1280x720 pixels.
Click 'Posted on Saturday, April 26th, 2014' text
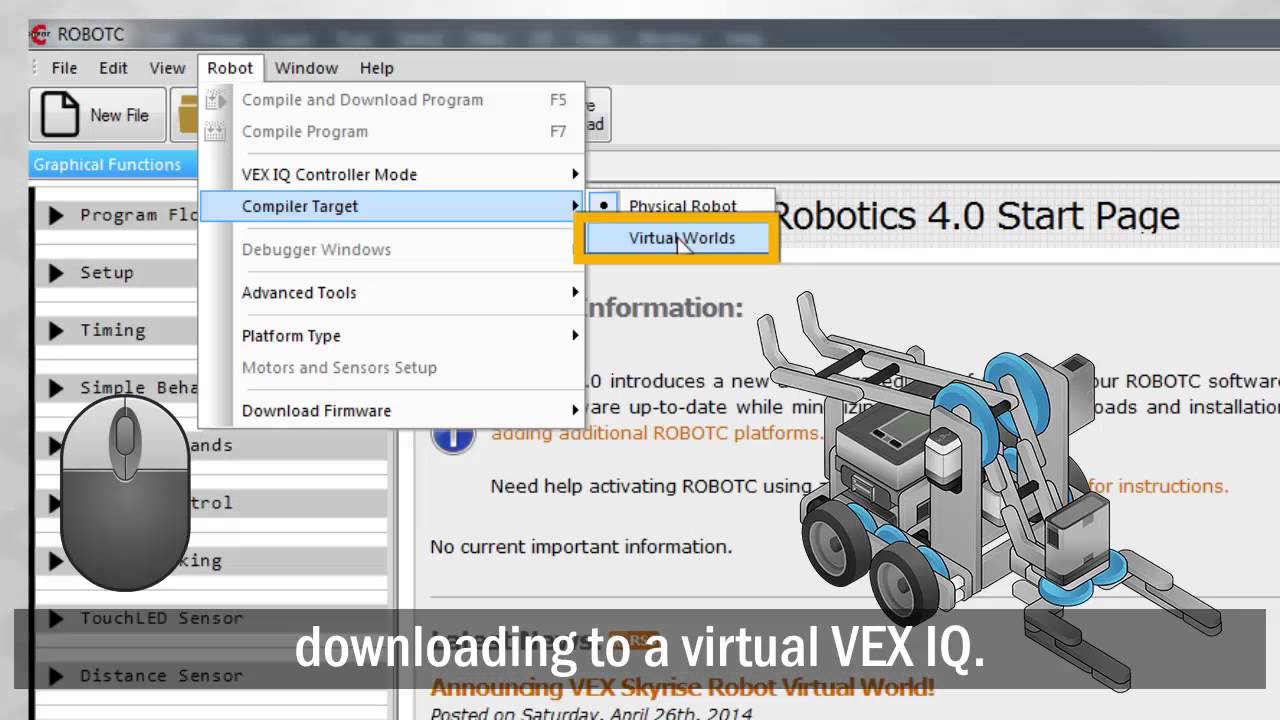[x=590, y=713]
